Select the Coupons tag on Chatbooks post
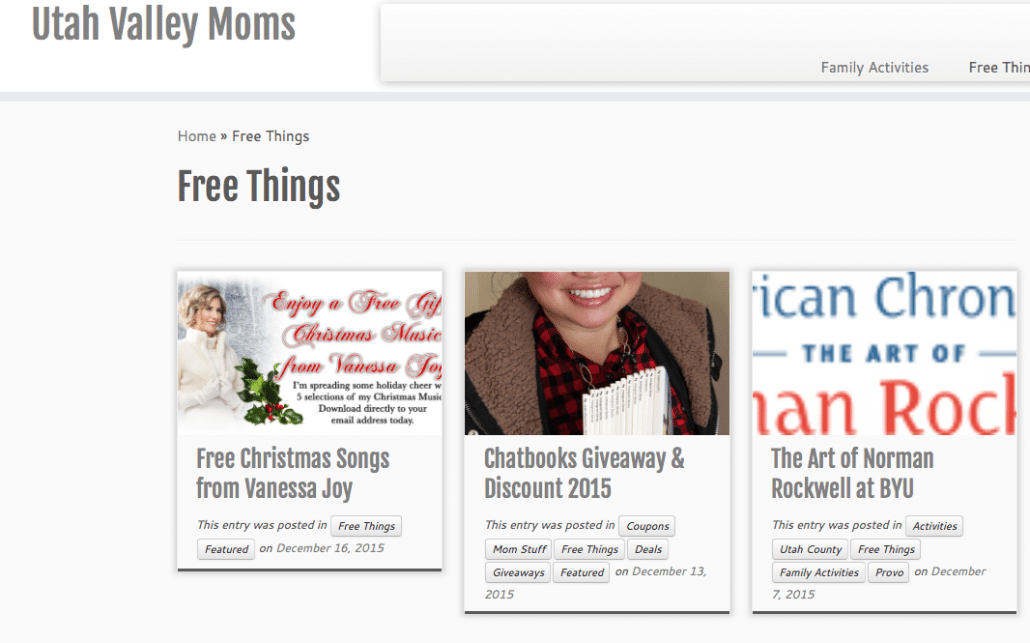 click(647, 526)
